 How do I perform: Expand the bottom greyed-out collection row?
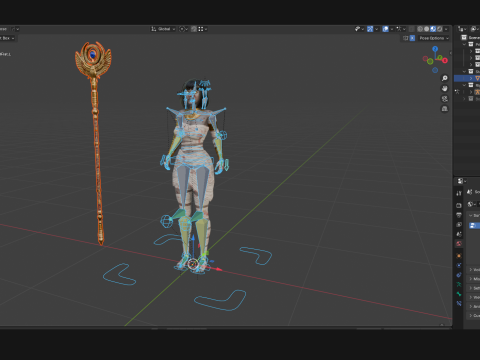(464, 99)
